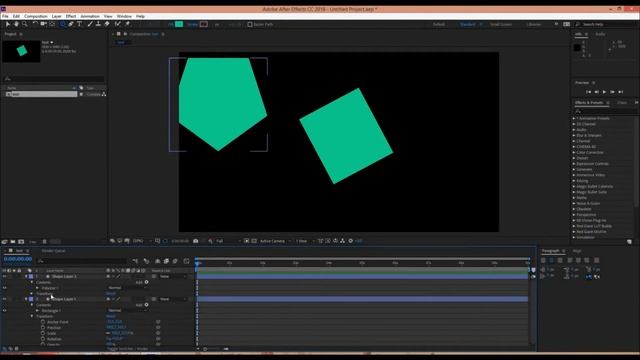
Task: Click the Motion Blur enable icon in timeline
Action: coord(175,261)
